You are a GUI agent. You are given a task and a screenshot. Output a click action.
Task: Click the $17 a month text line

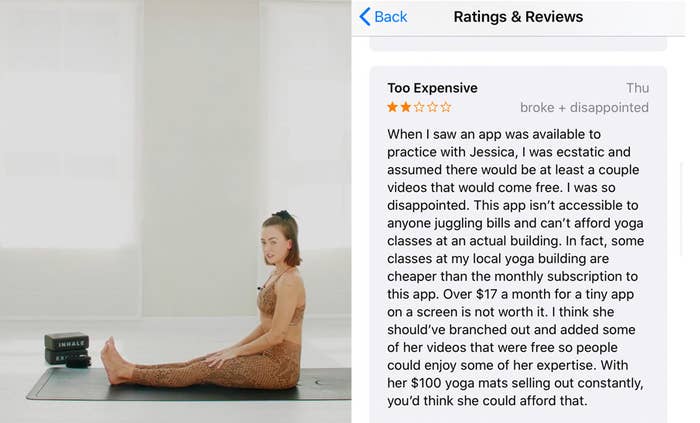(510, 294)
